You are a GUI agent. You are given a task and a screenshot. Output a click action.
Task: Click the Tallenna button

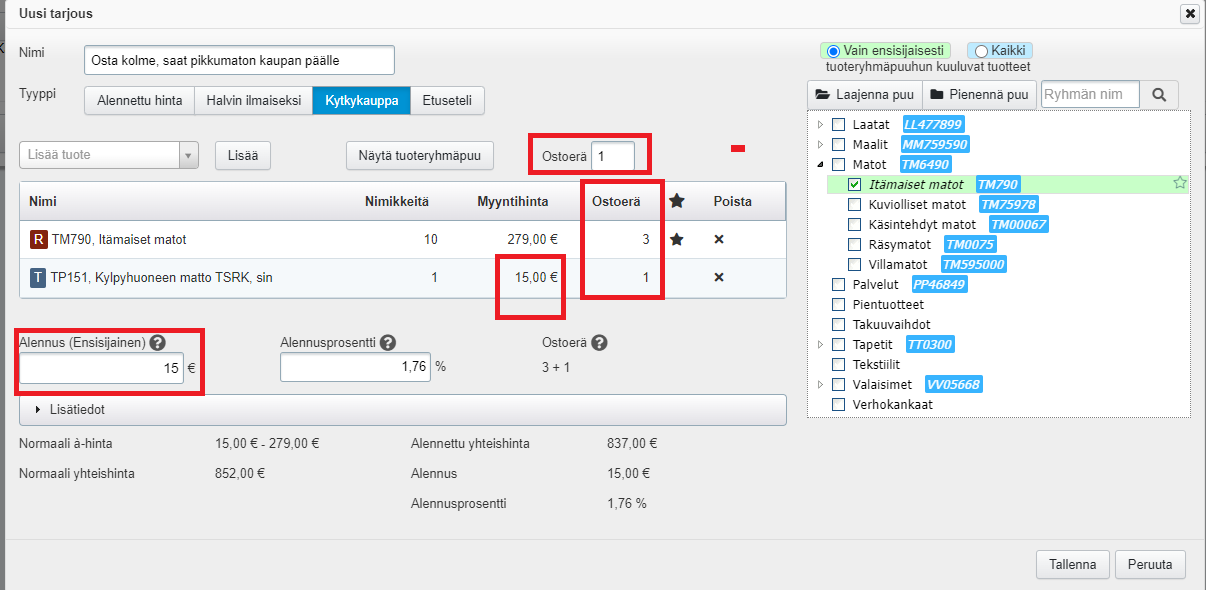click(x=1072, y=563)
